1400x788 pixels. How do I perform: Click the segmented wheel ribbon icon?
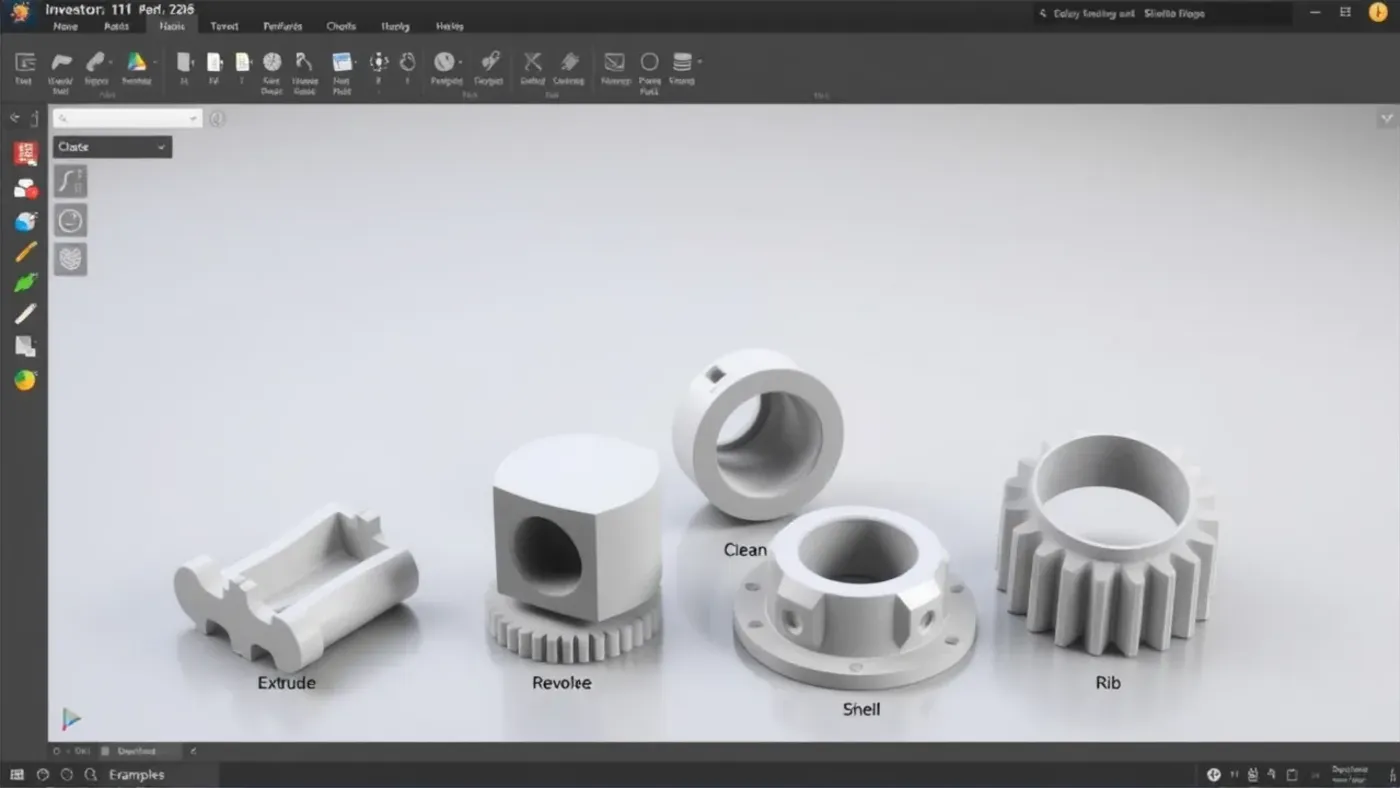272,62
